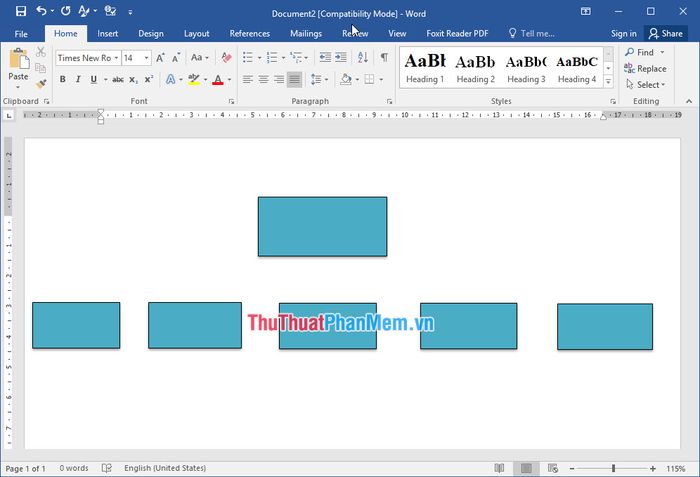
Task: Click the Sort icon in Paragraph group
Action: [x=363, y=58]
